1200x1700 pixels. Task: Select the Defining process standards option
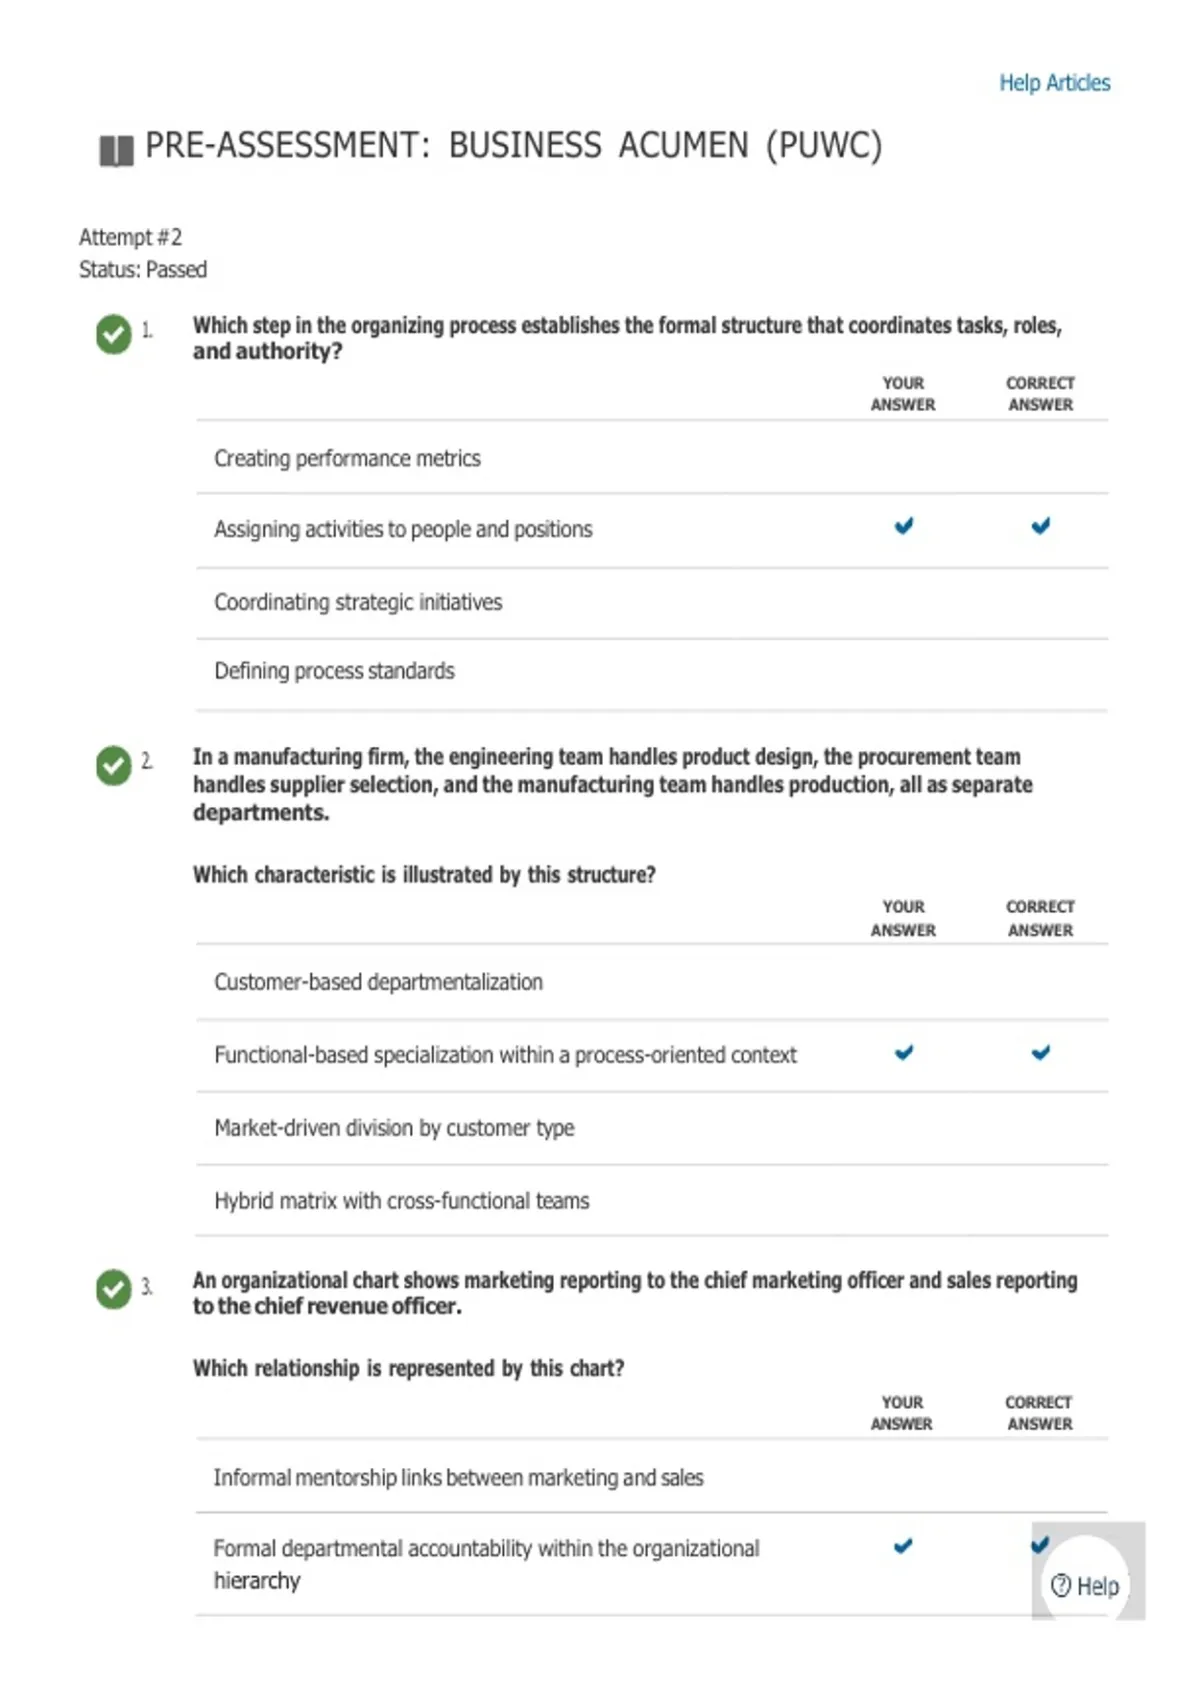[652, 671]
